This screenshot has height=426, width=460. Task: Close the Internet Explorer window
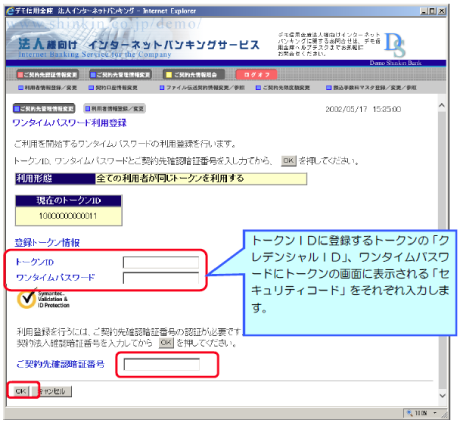pos(441,11)
